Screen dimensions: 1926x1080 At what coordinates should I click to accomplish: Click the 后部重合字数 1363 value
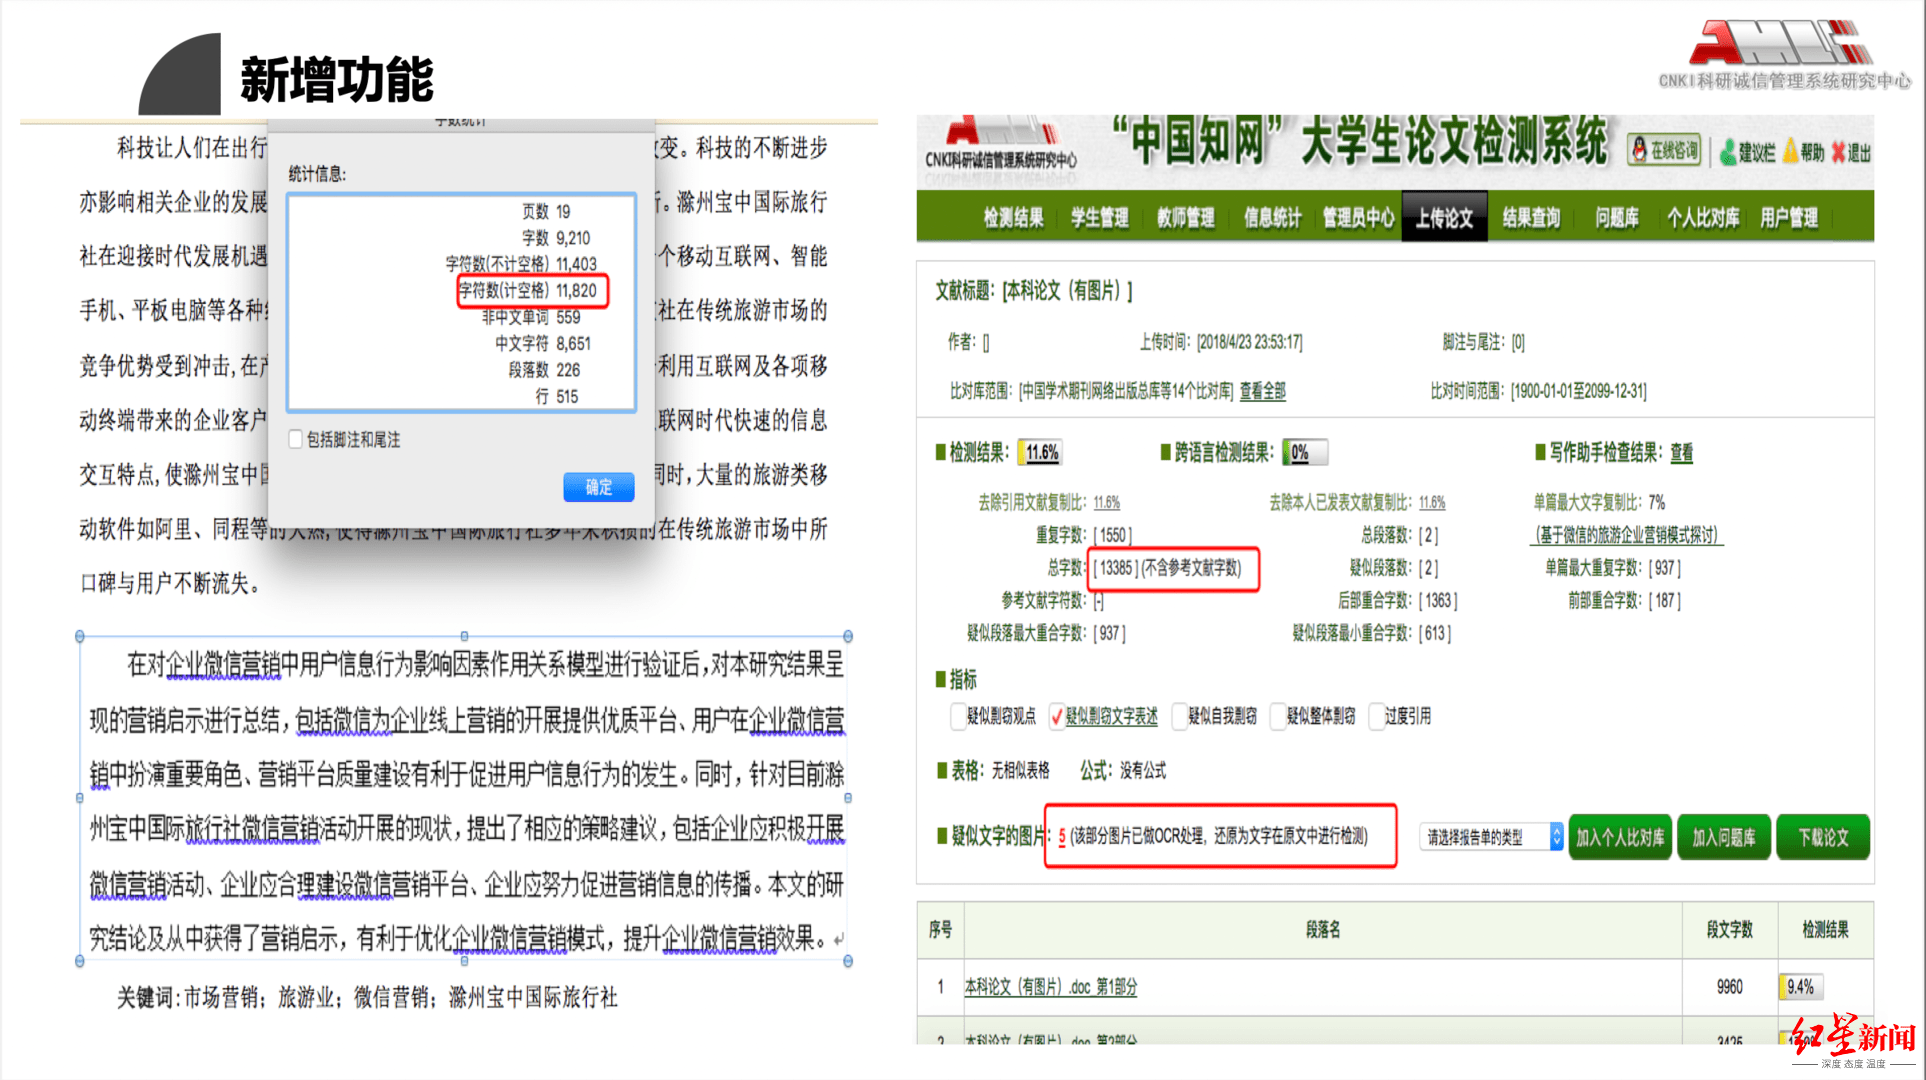(x=1438, y=601)
